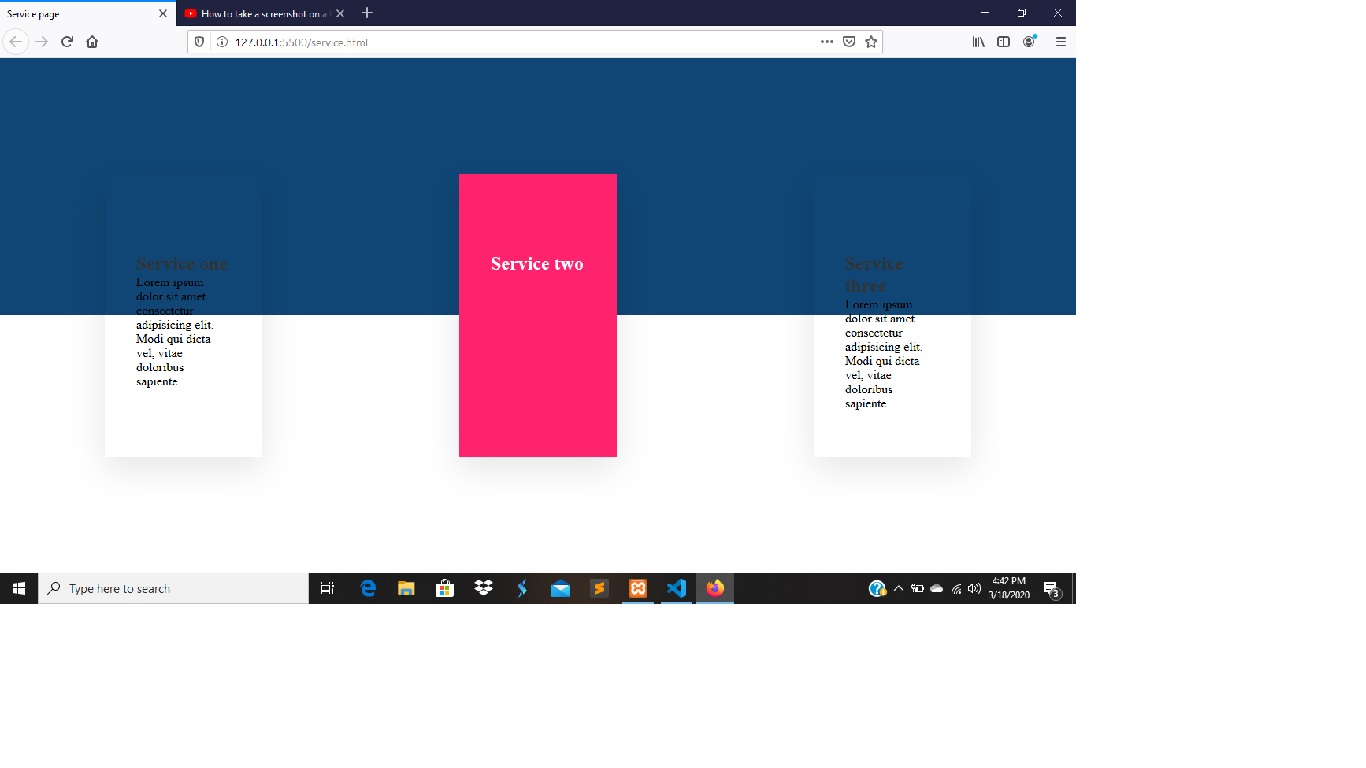Expand hidden system tray icons
Image resolution: width=1366 pixels, height=768 pixels.
tap(898, 589)
